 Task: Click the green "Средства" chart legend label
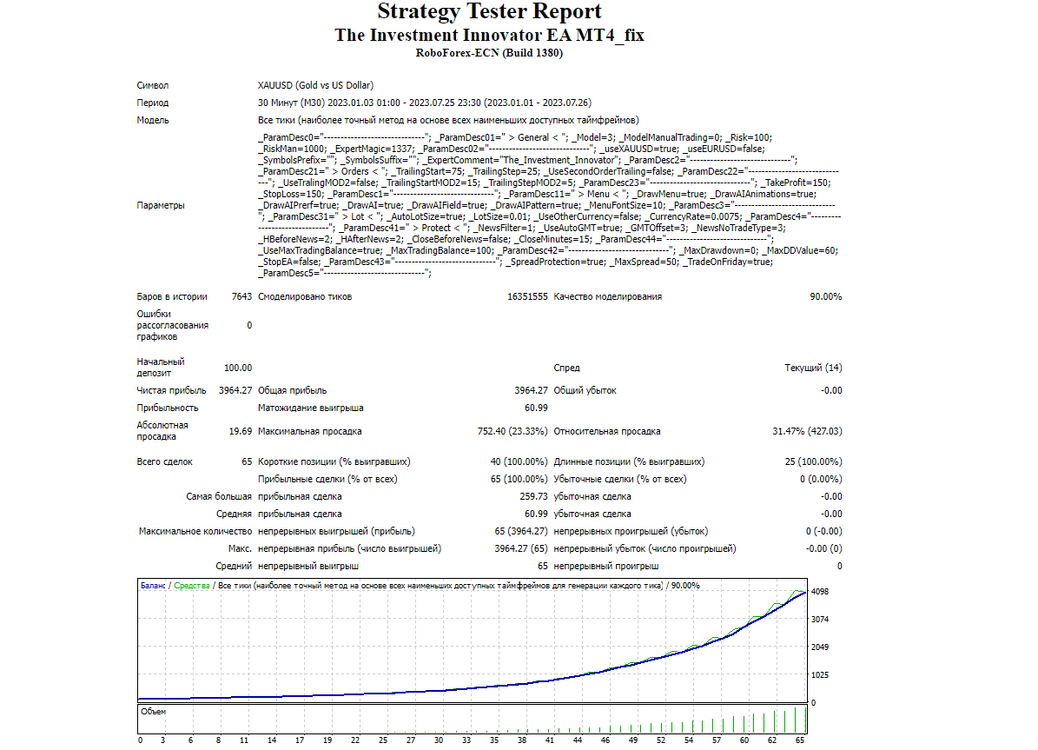click(192, 586)
